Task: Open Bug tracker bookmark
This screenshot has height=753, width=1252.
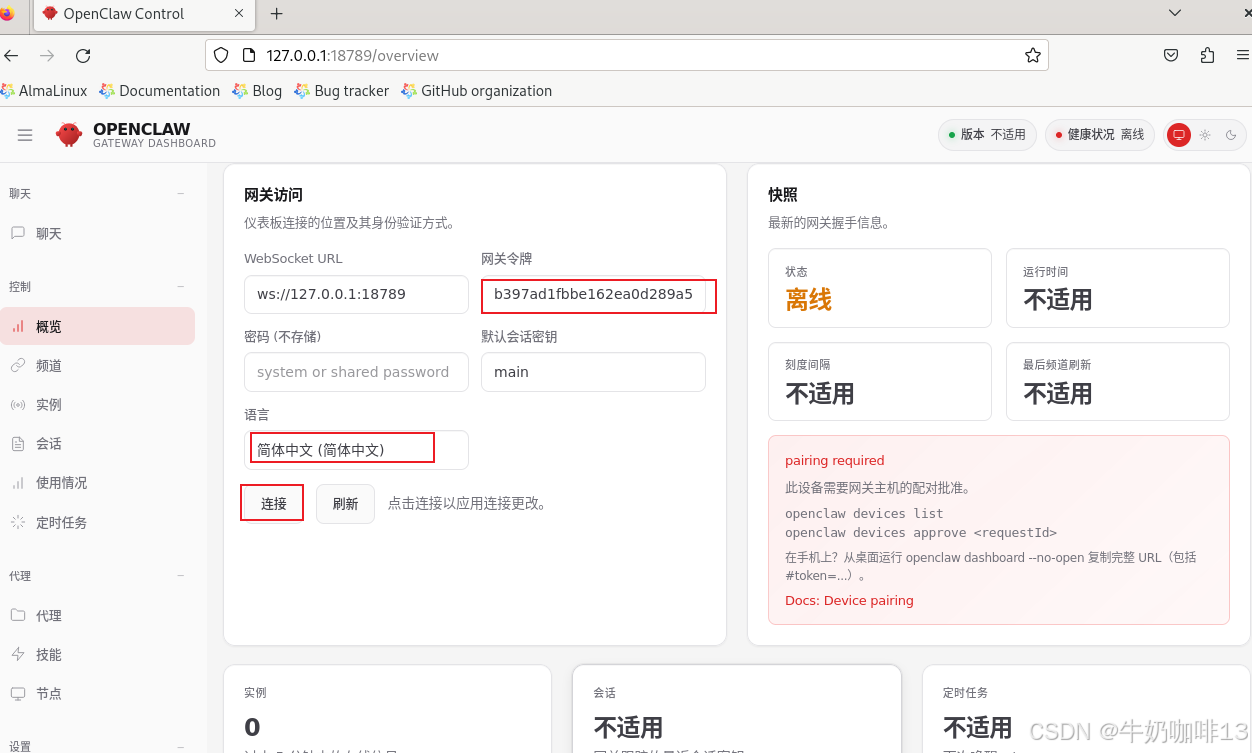Action: click(342, 90)
